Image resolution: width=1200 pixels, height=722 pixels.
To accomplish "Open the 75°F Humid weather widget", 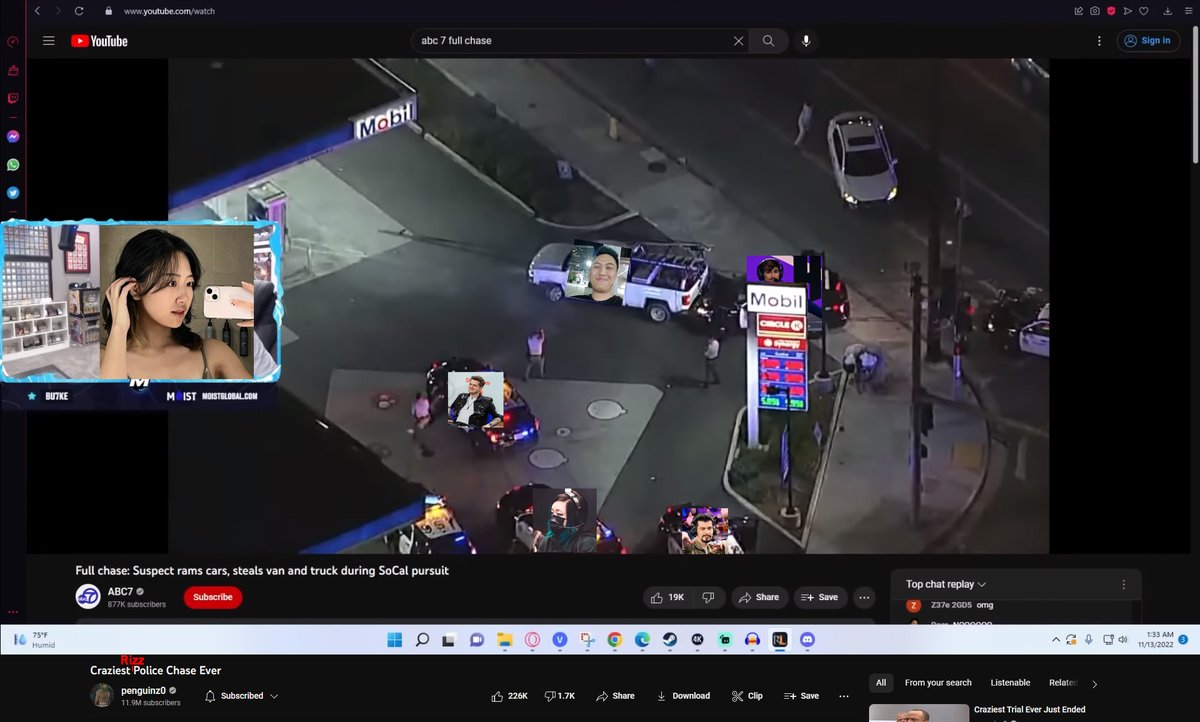I will pos(36,640).
